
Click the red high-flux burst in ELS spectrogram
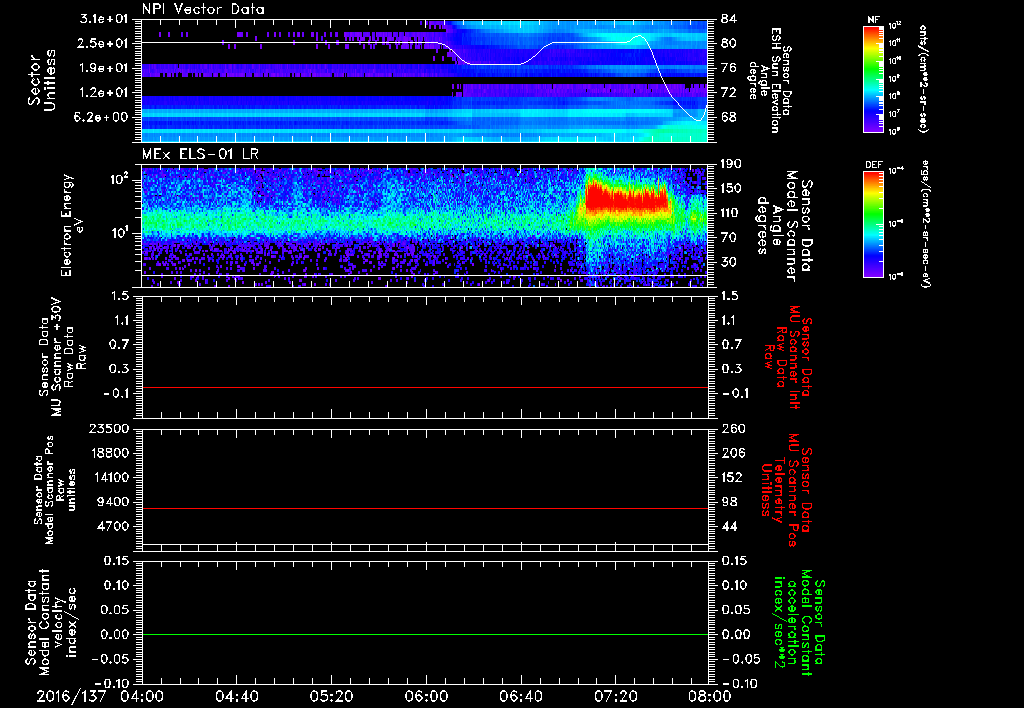click(625, 198)
